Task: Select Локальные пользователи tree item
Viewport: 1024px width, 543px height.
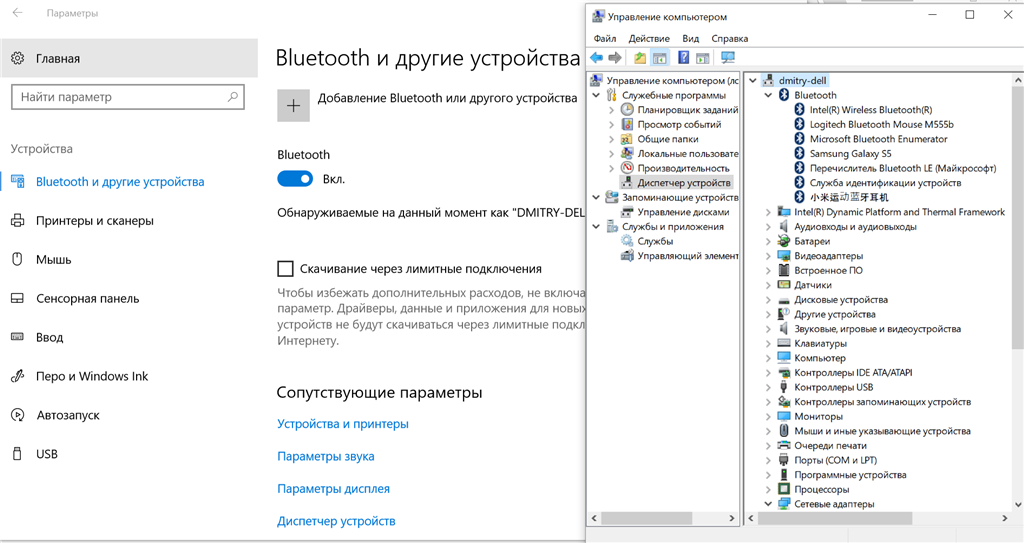Action: (688, 154)
